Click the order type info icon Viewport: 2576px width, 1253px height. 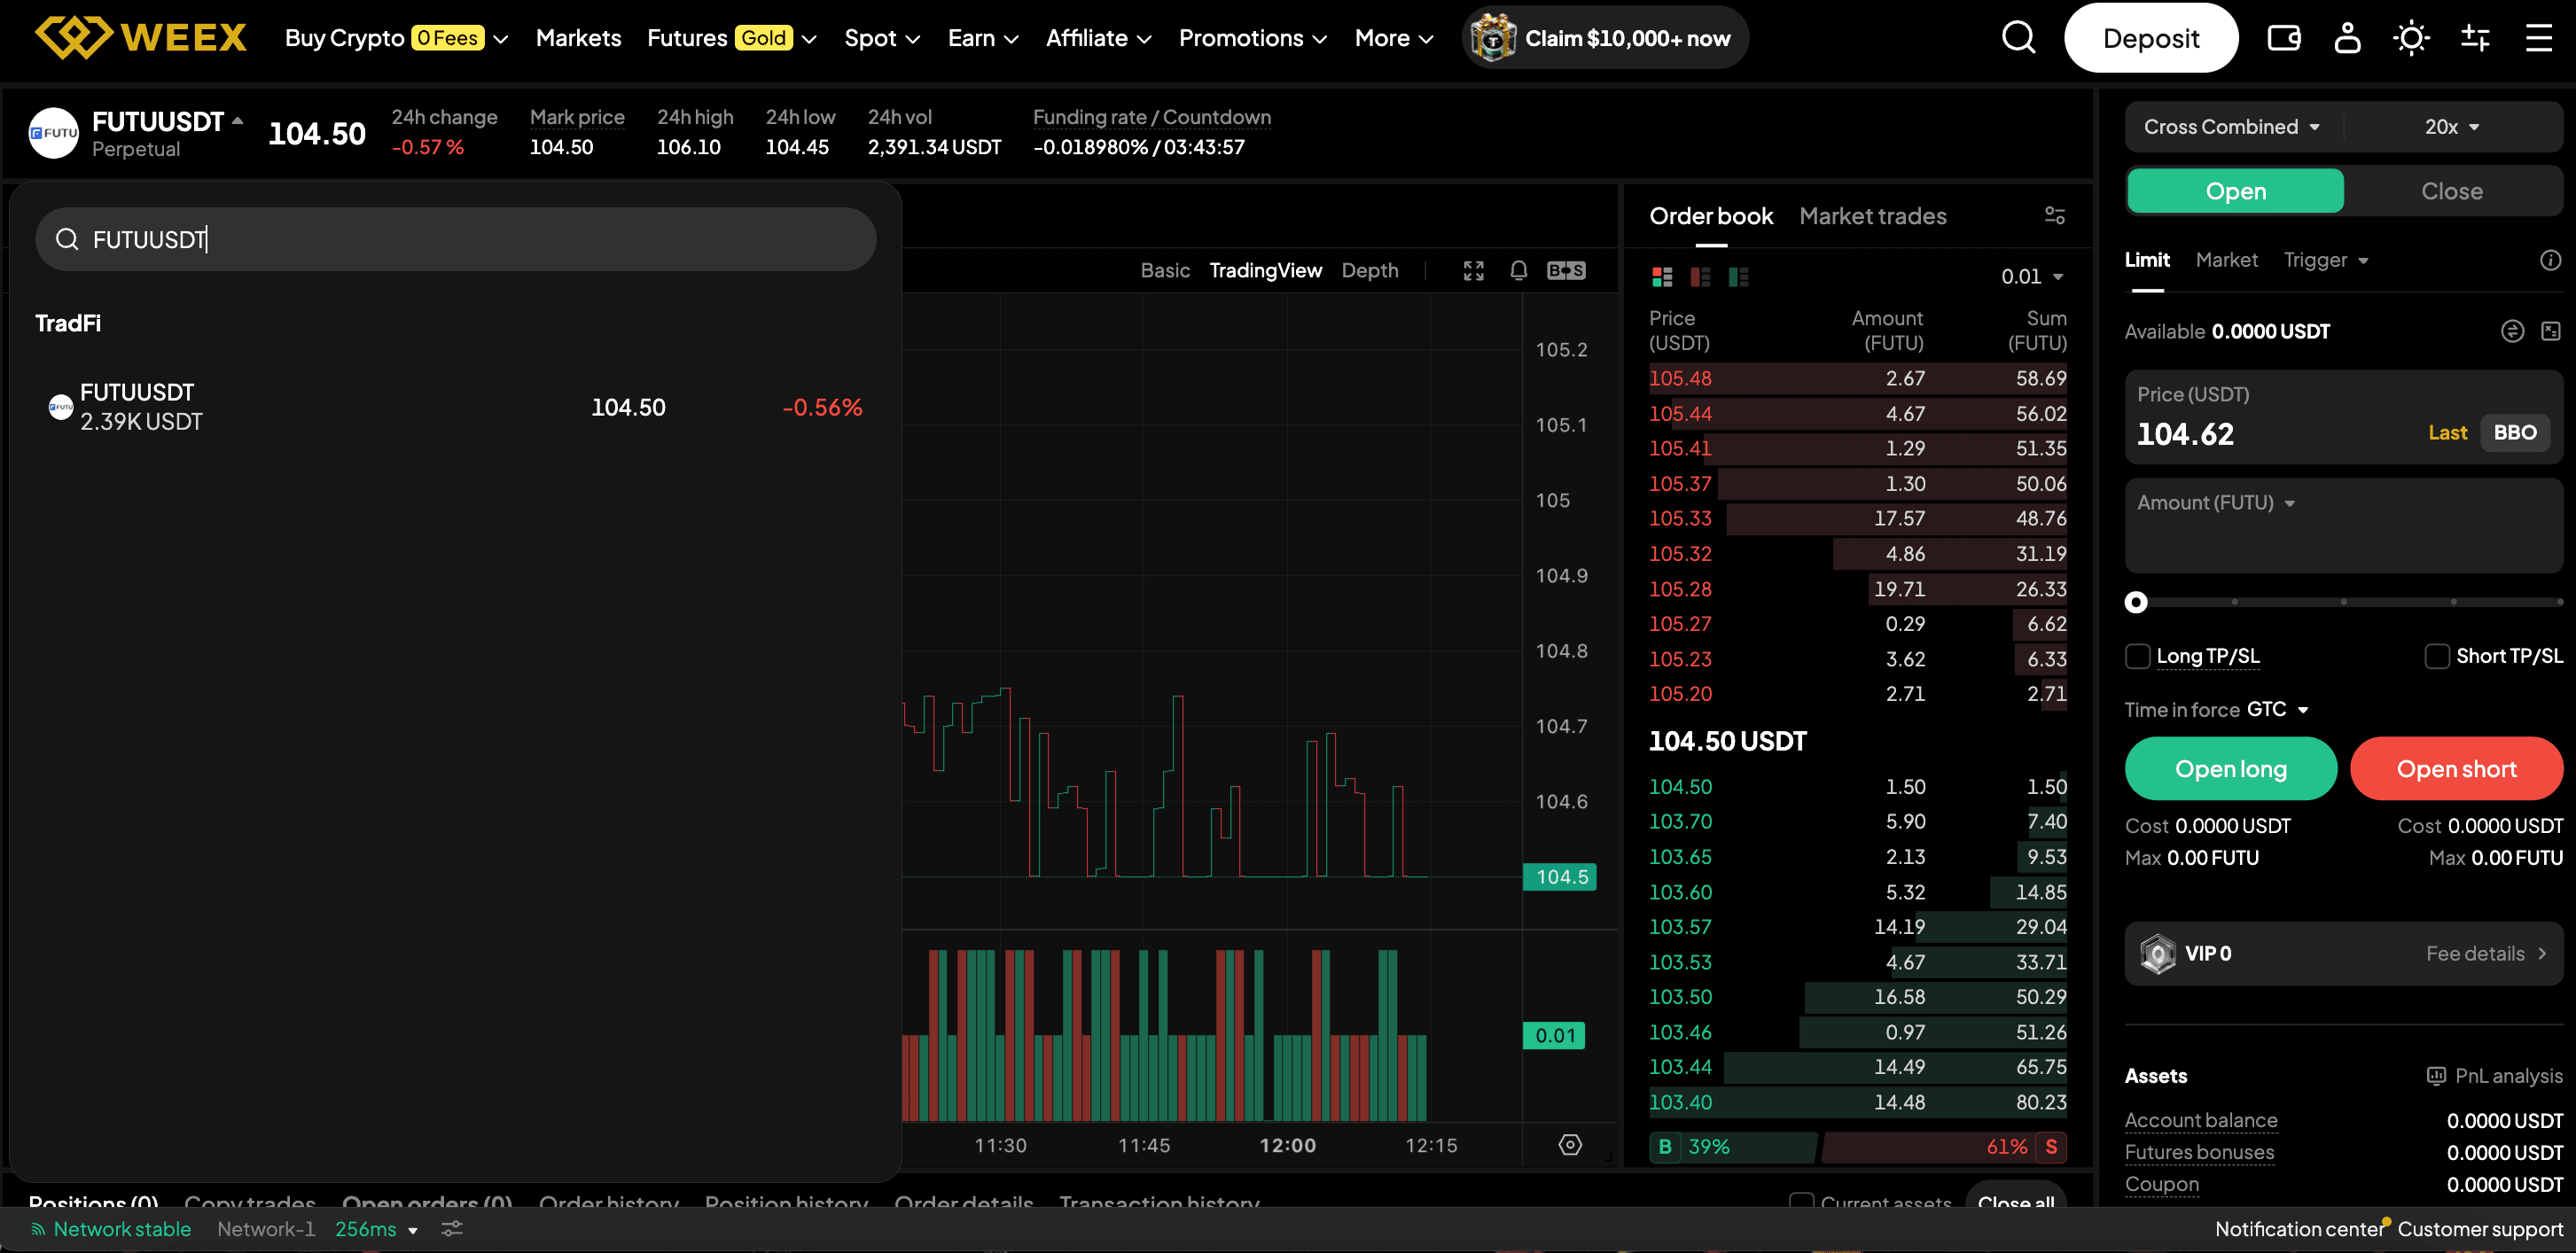coord(2550,260)
